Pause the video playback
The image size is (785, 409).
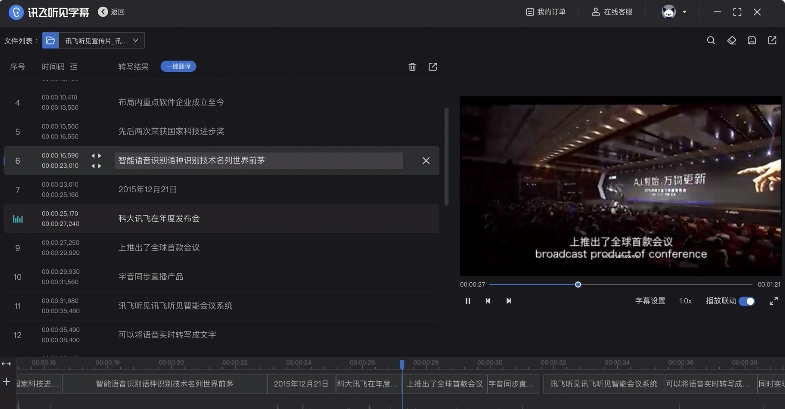click(468, 300)
